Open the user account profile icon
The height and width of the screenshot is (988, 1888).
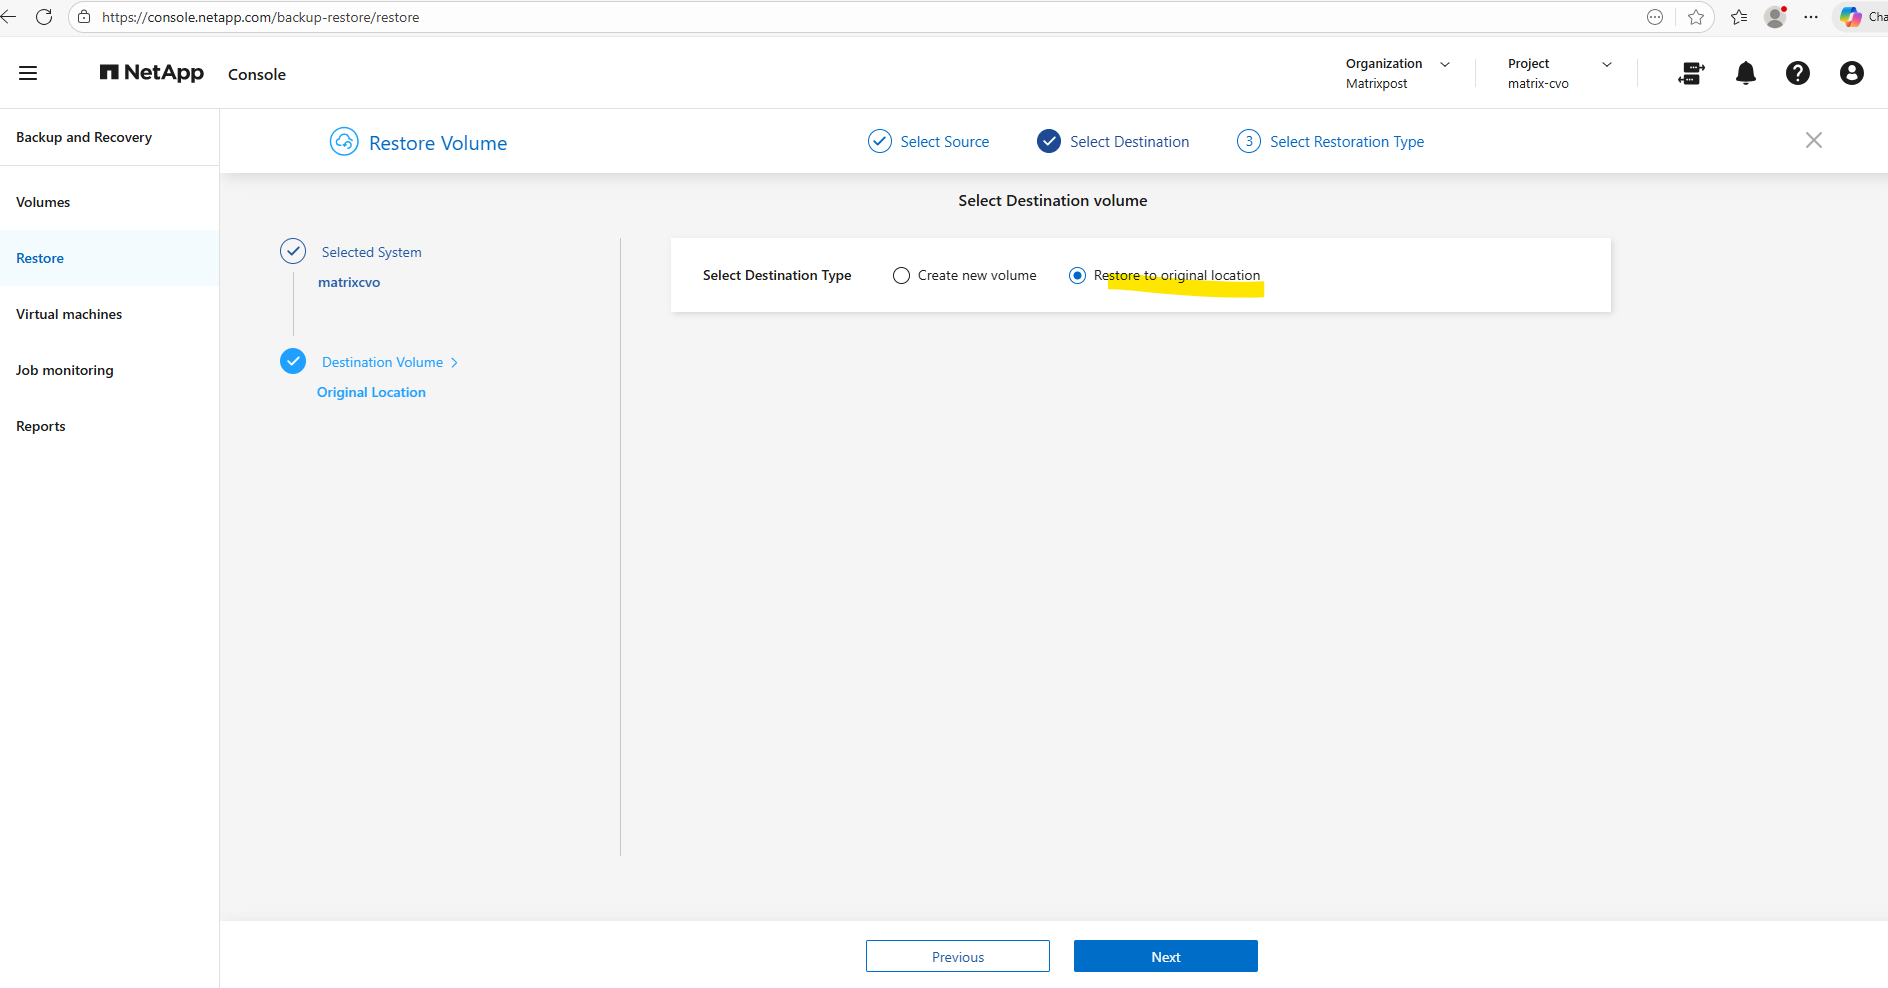(1851, 73)
